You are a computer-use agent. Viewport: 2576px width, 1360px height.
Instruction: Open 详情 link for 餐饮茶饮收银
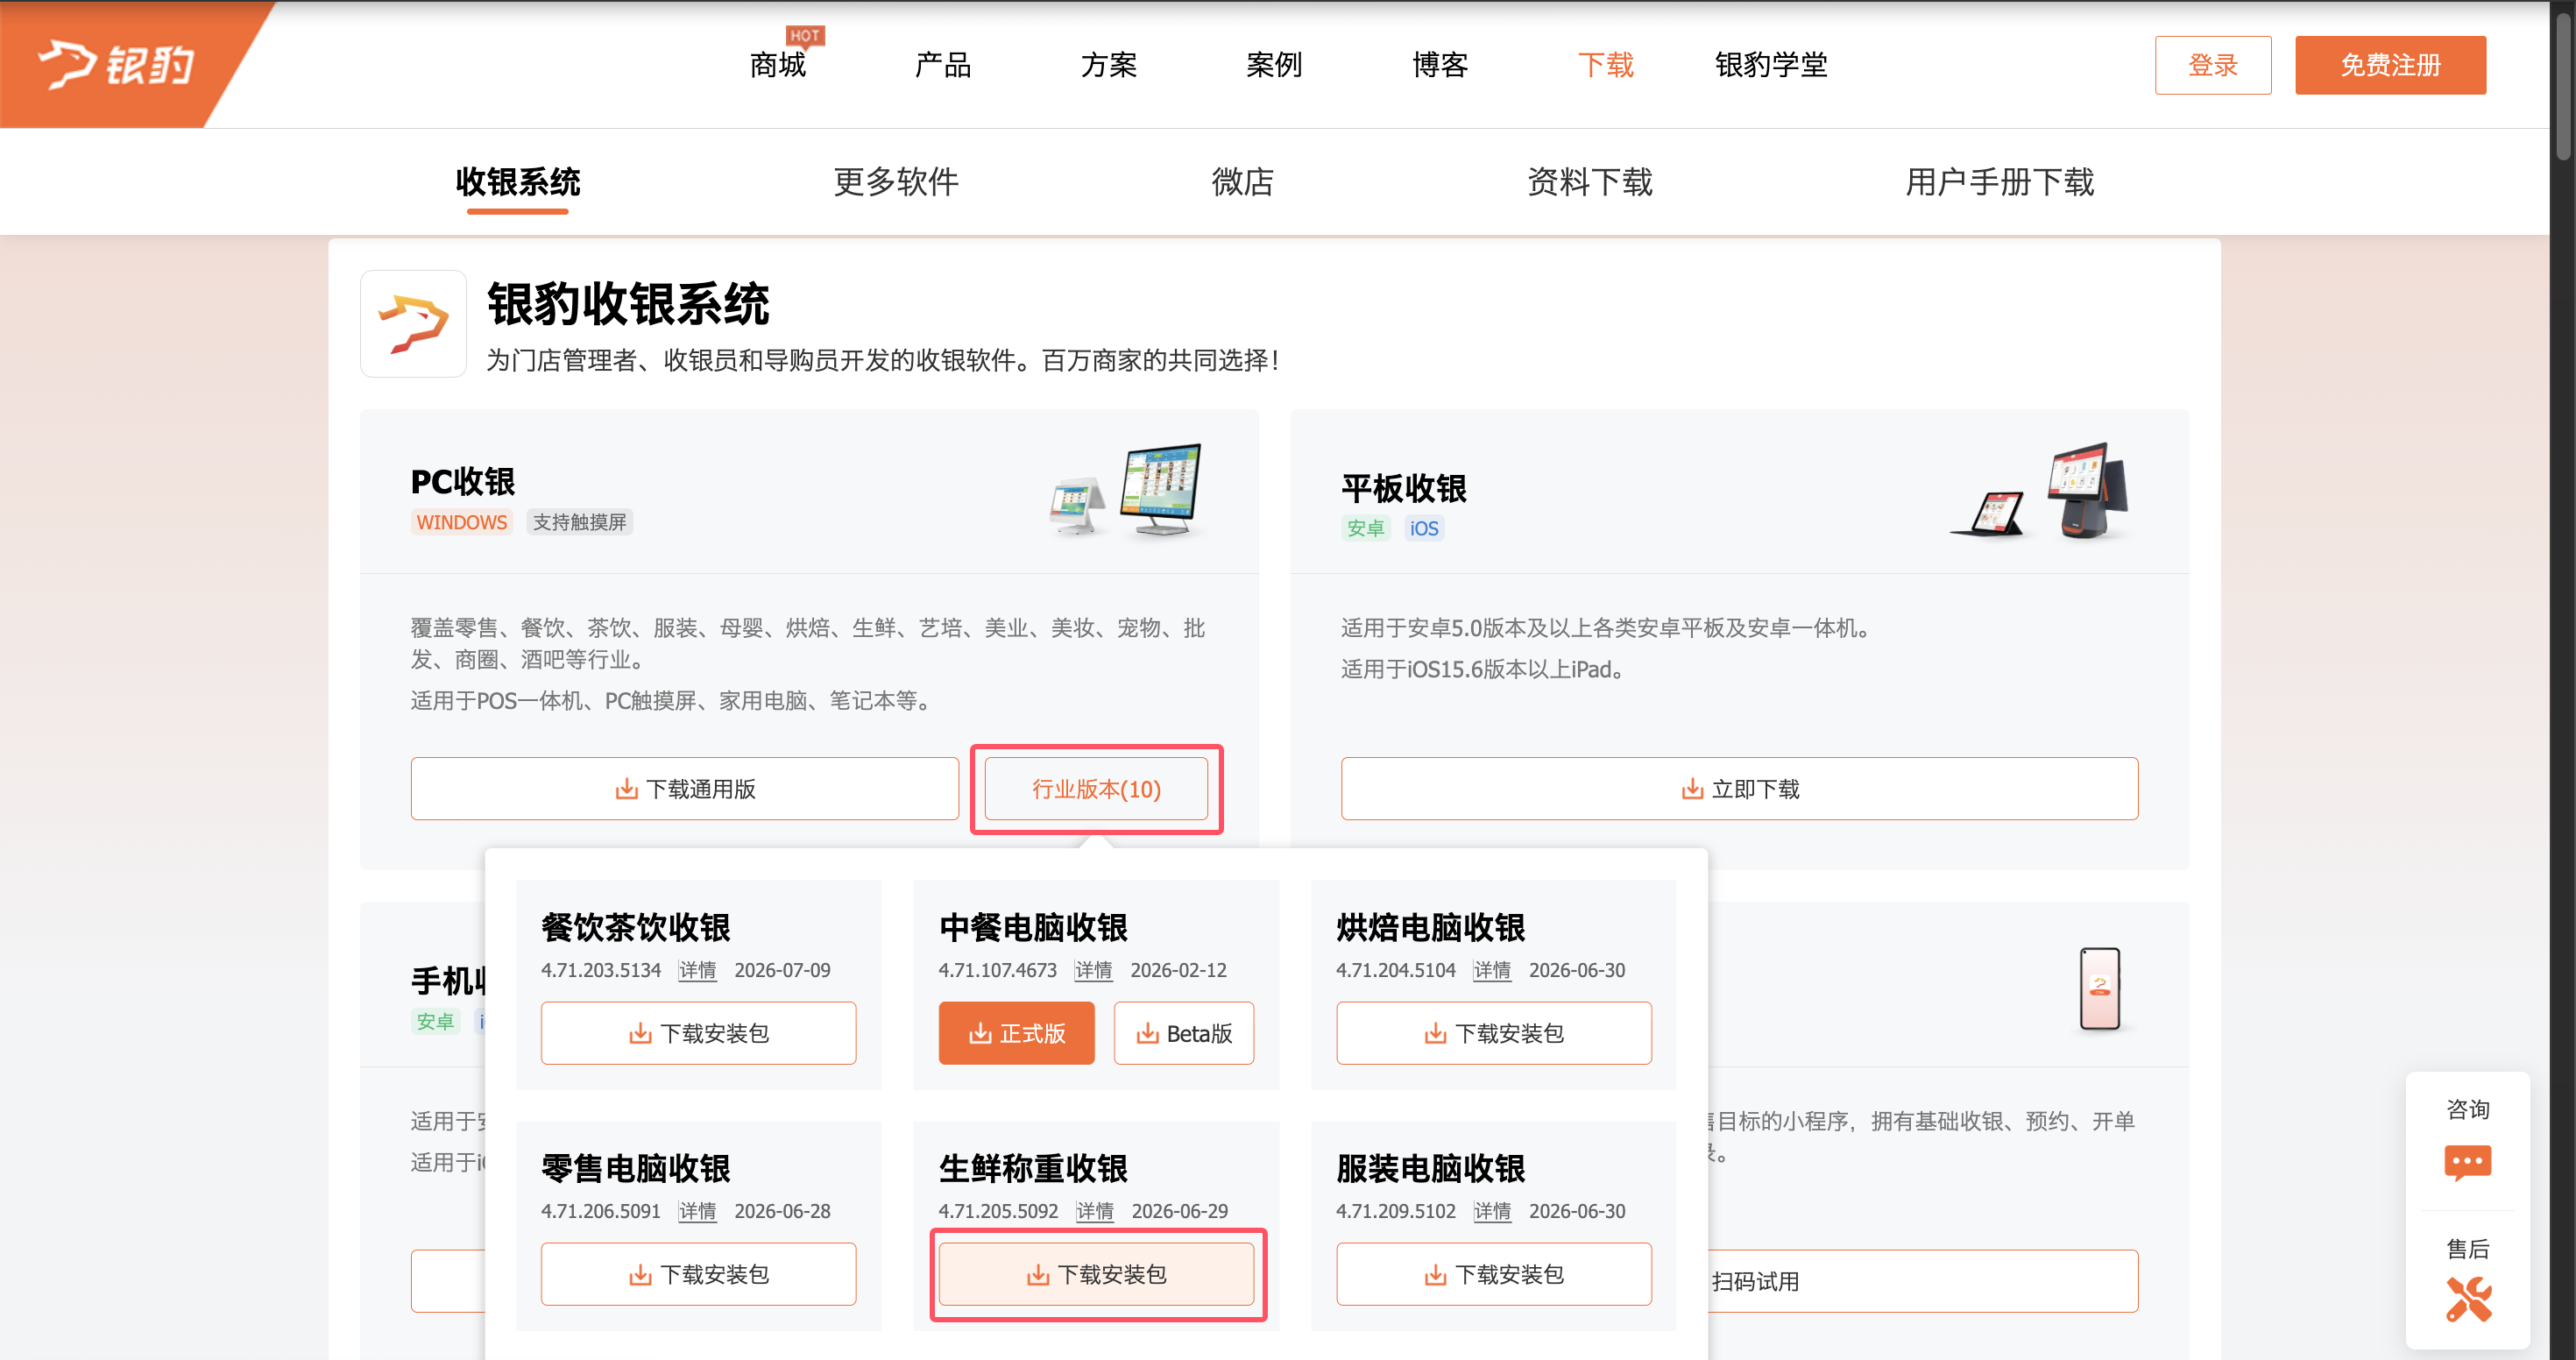pos(697,970)
